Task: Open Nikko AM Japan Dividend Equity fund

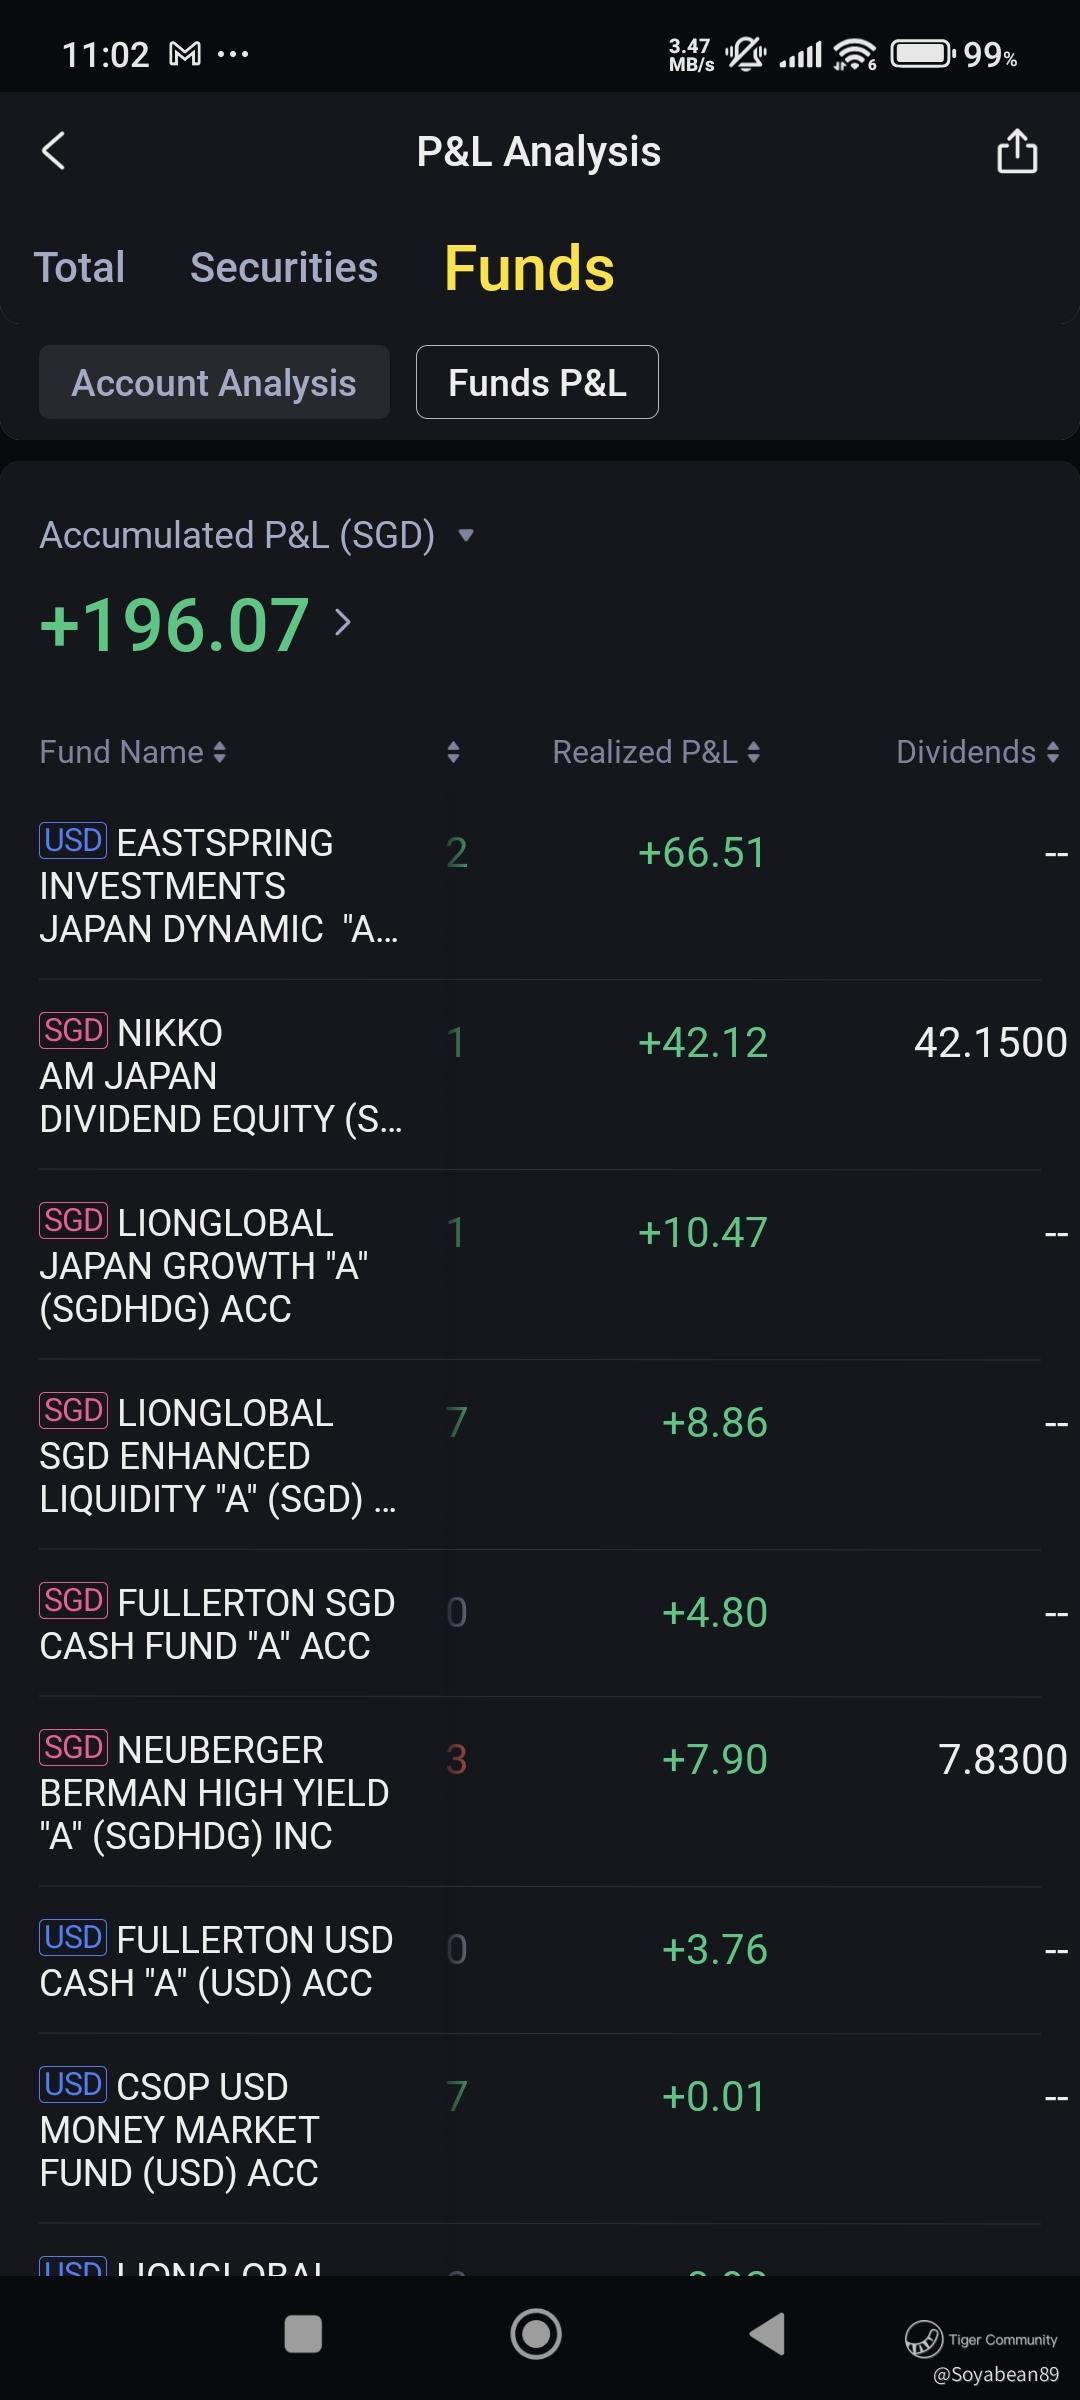Action: pyautogui.click(x=220, y=1076)
